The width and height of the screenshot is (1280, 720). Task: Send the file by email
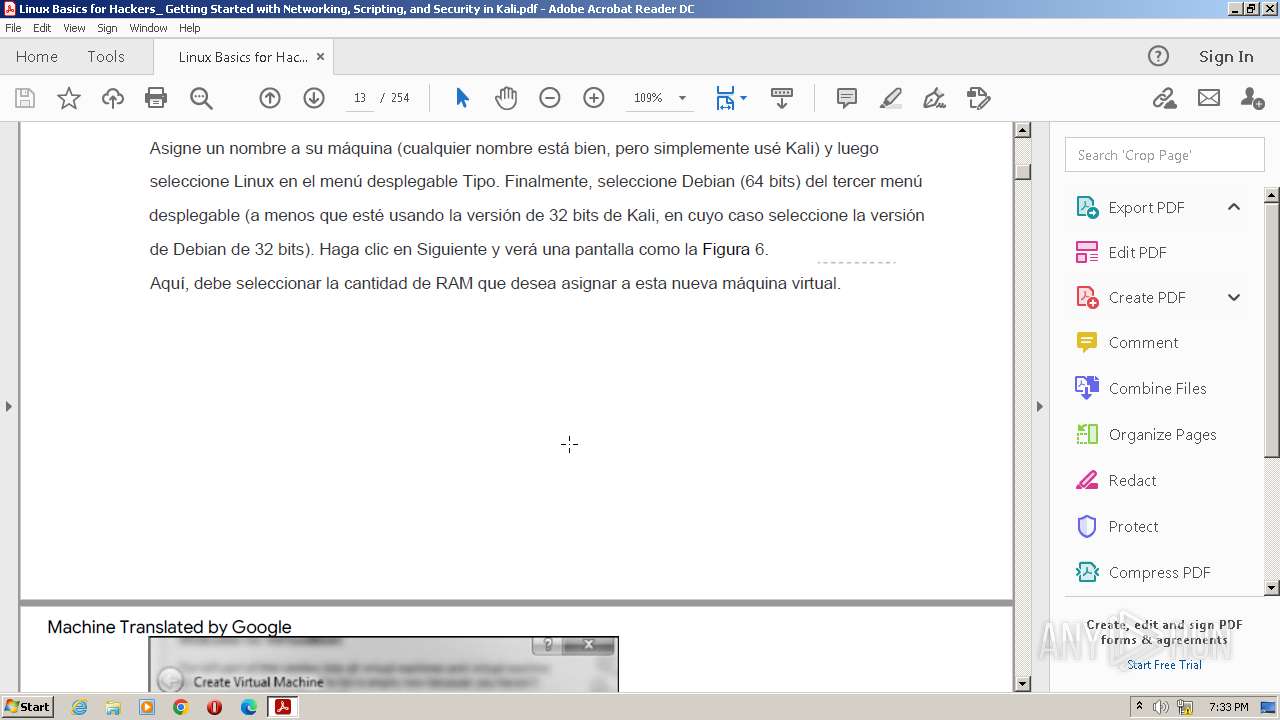[x=1209, y=98]
